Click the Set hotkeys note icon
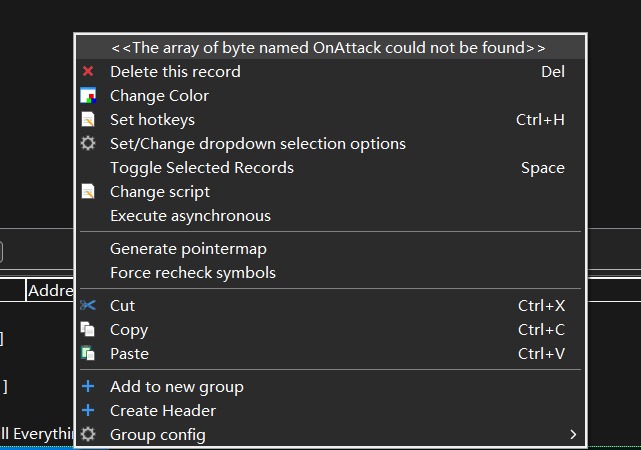The width and height of the screenshot is (641, 450). tap(88, 120)
